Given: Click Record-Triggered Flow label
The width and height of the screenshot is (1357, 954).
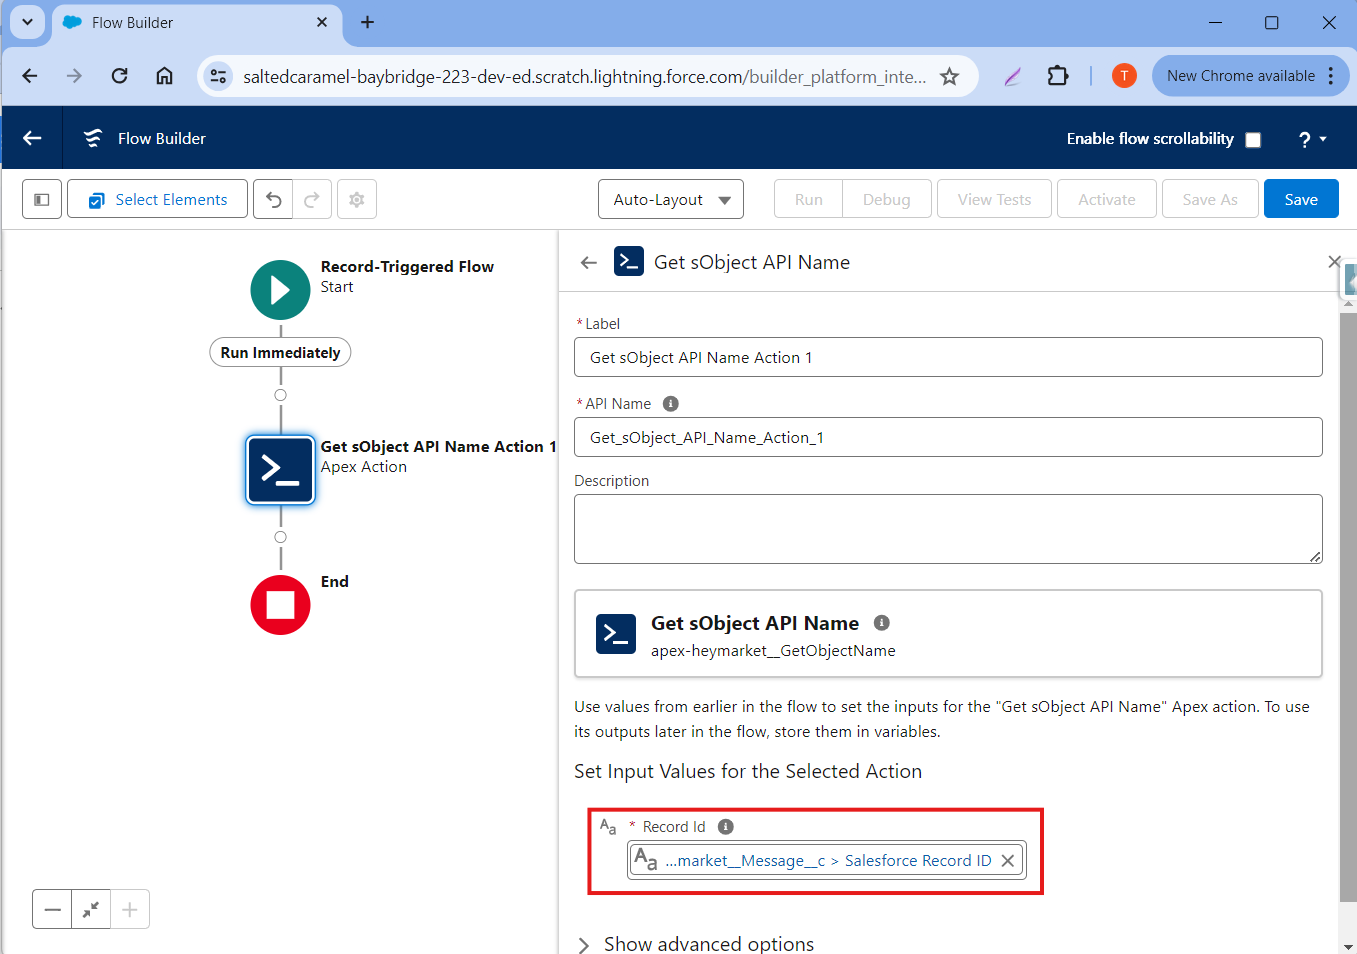Looking at the screenshot, I should point(407,267).
